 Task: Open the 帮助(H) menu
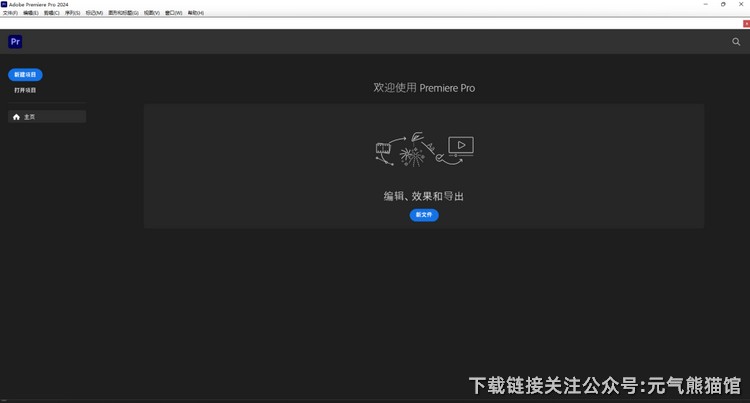pyautogui.click(x=196, y=13)
